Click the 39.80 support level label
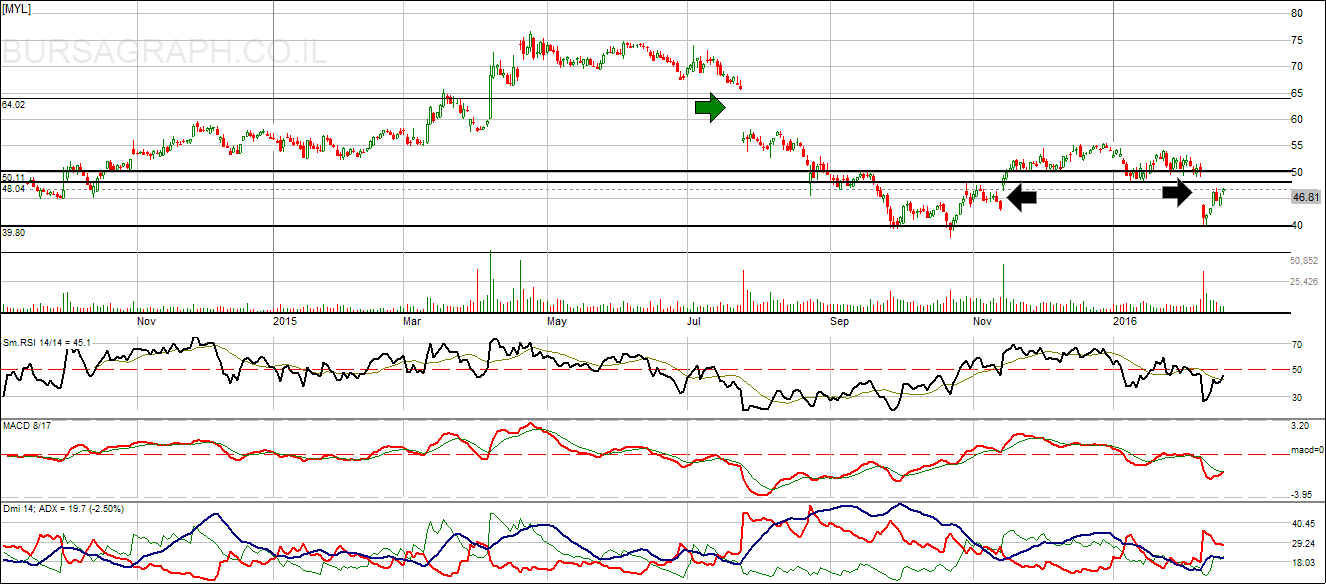 click(x=14, y=232)
